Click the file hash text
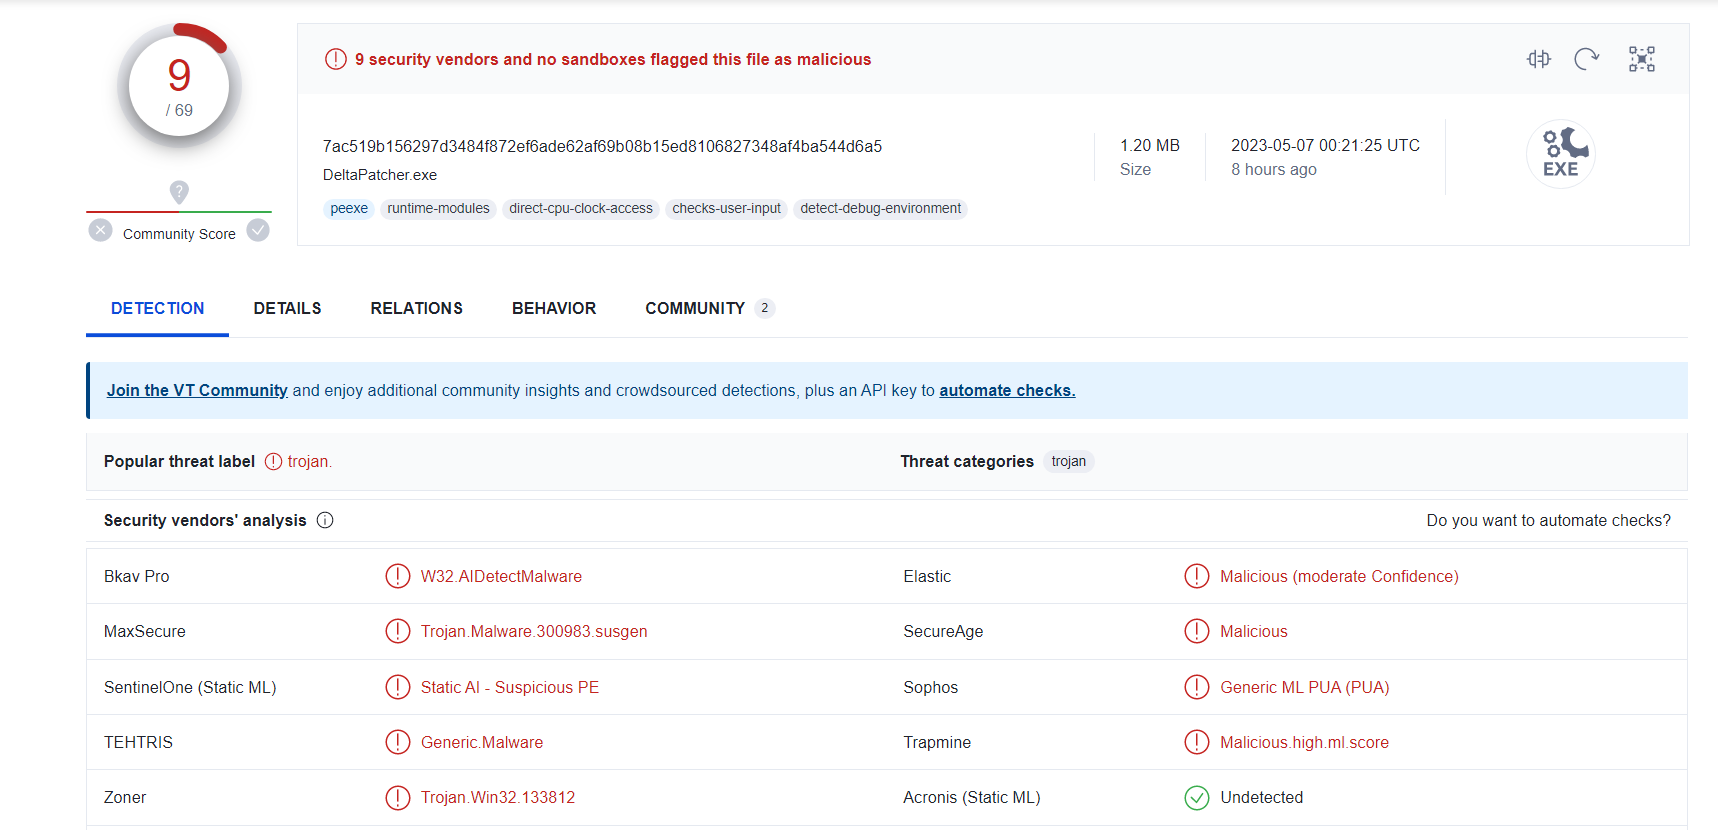The width and height of the screenshot is (1718, 830). [602, 146]
